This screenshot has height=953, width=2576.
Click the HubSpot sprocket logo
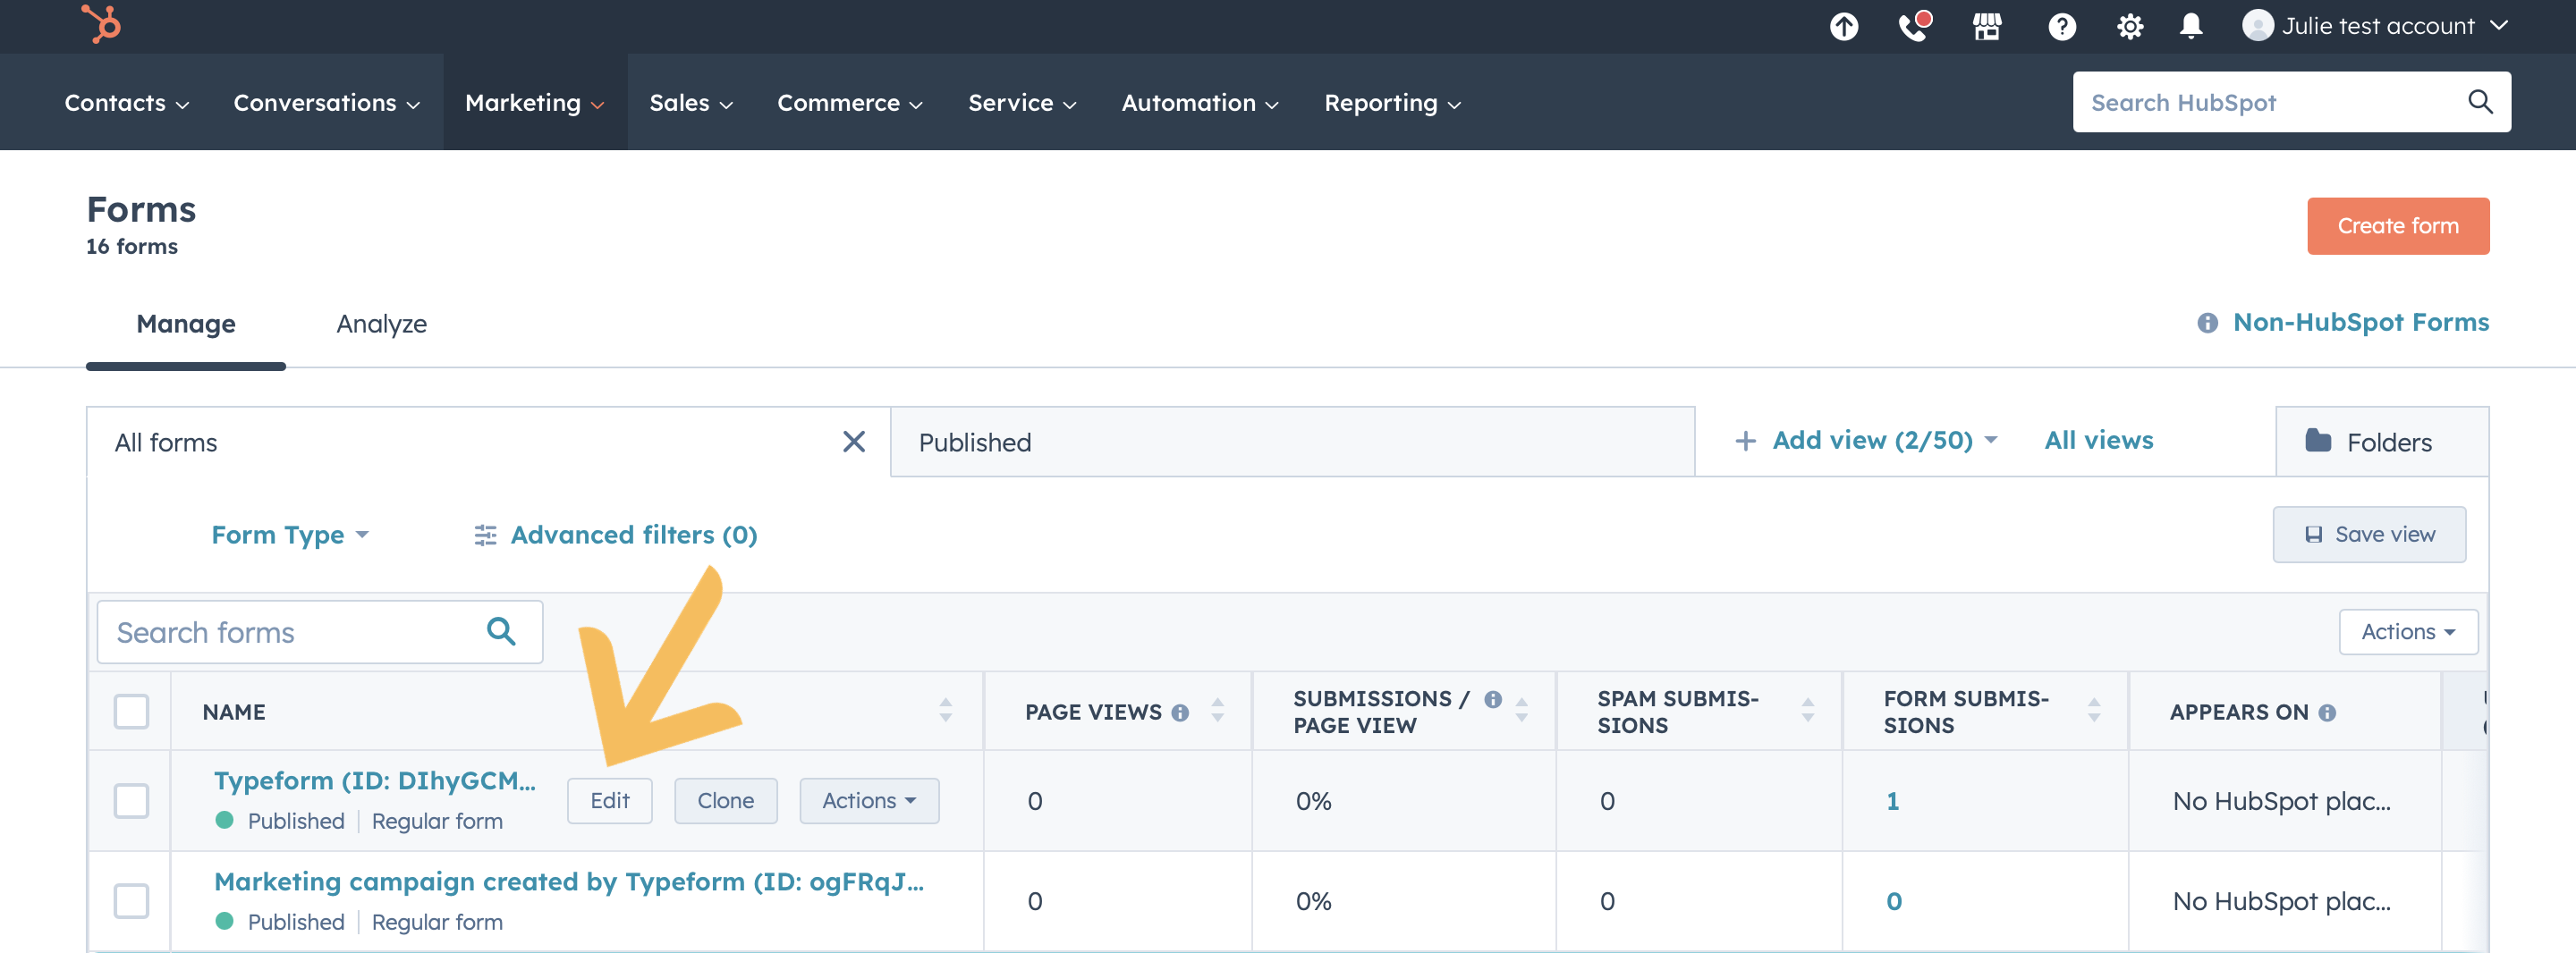tap(100, 23)
